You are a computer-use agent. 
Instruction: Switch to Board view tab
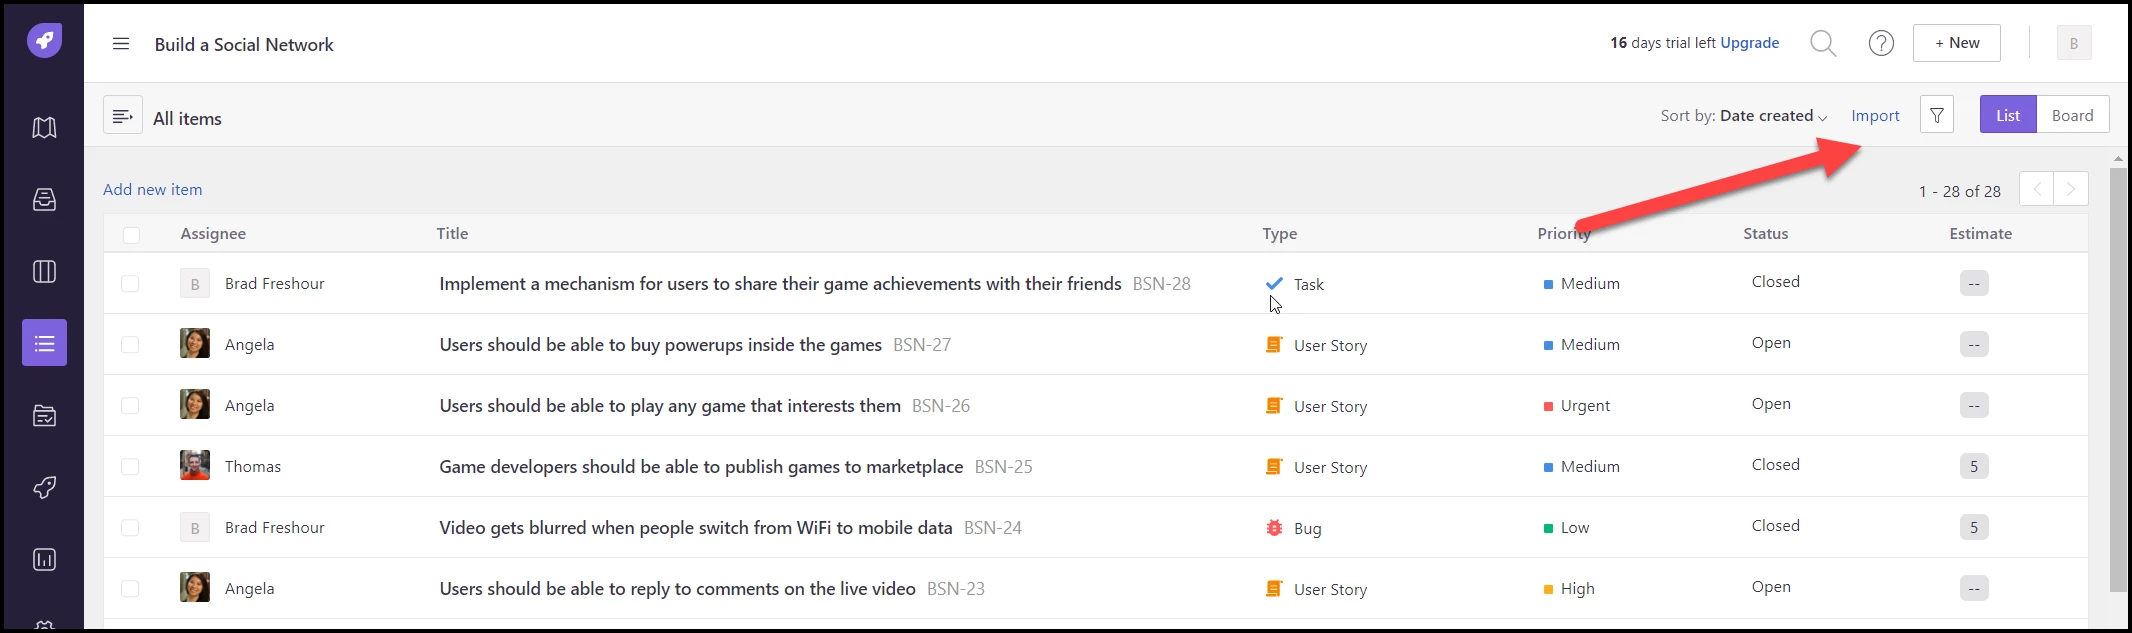[x=2073, y=115]
